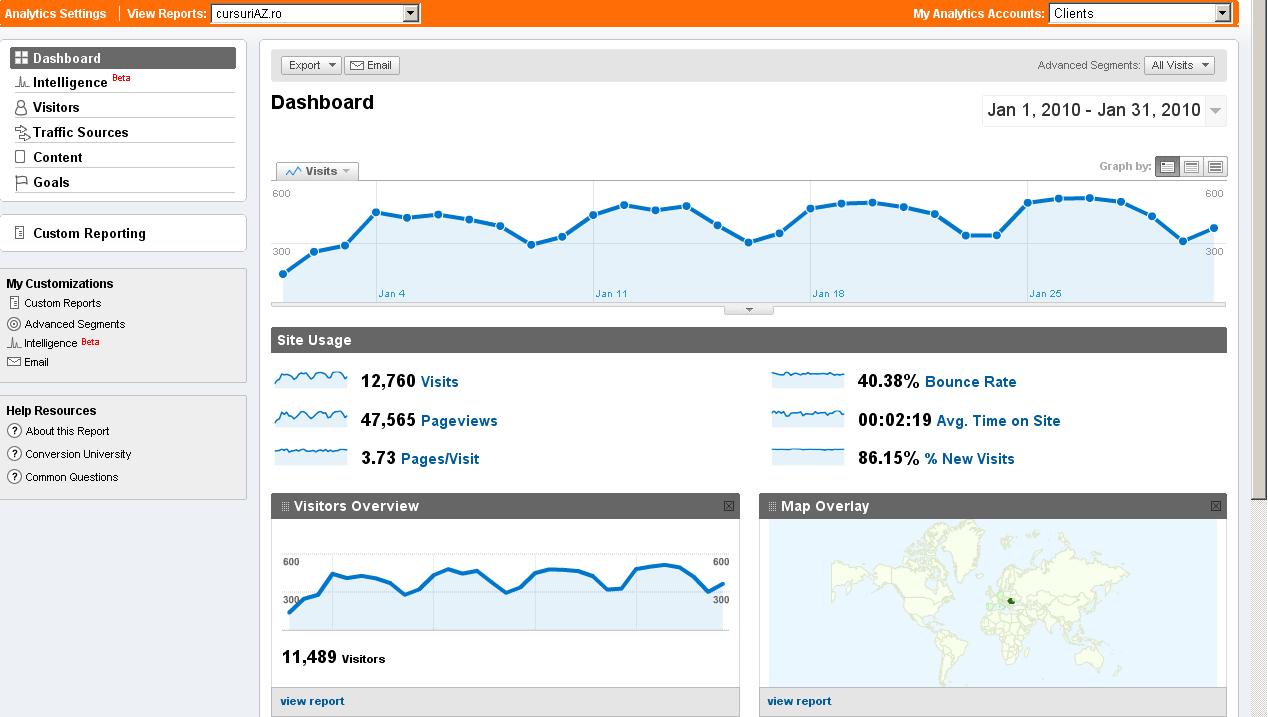Screen dimensions: 1268x717
Task: Expand the All Visits segments dropdown
Action: coord(1179,65)
